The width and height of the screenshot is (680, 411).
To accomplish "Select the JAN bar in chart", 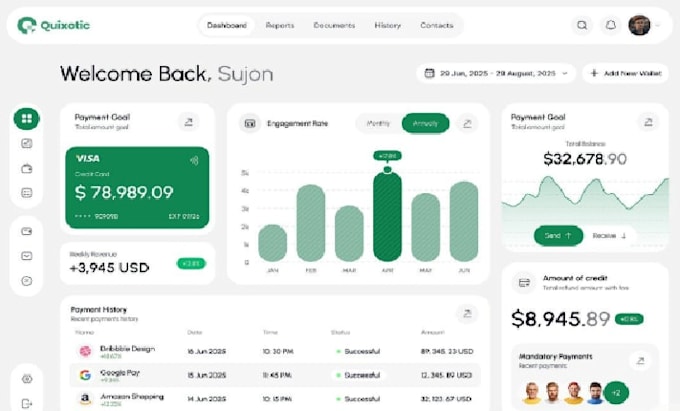I will [272, 243].
